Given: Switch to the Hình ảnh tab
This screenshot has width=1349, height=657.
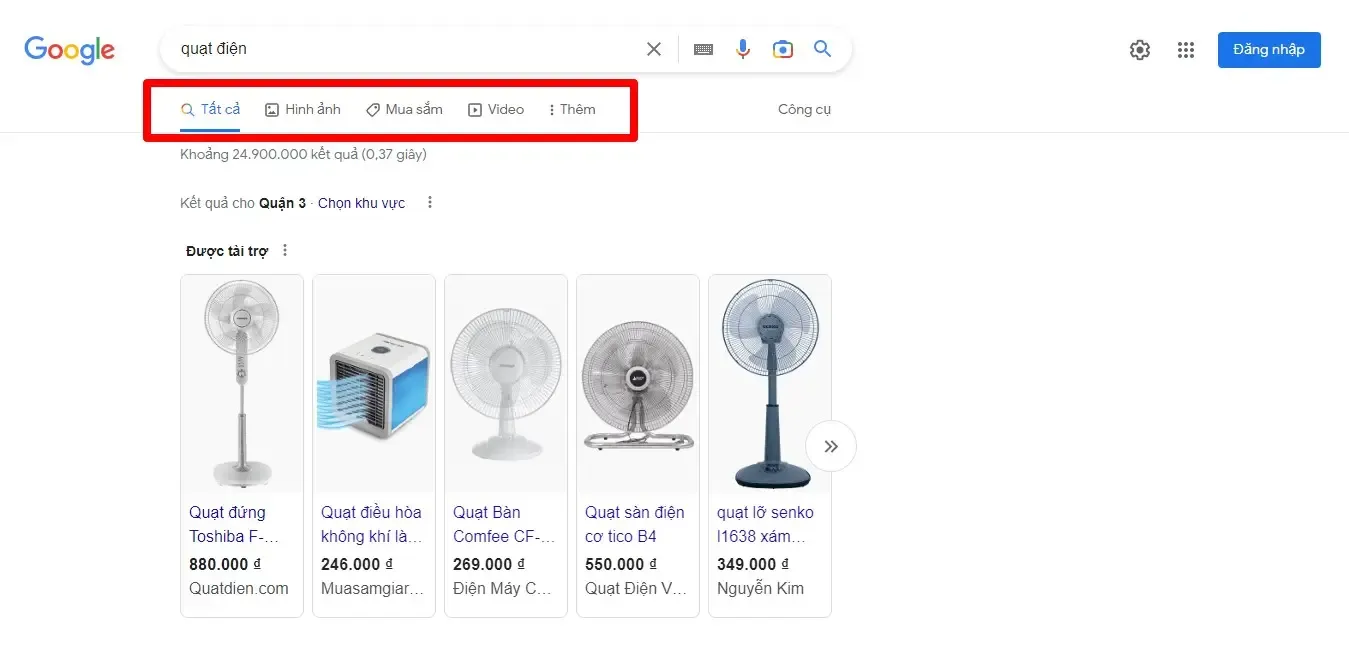Looking at the screenshot, I should tap(303, 109).
